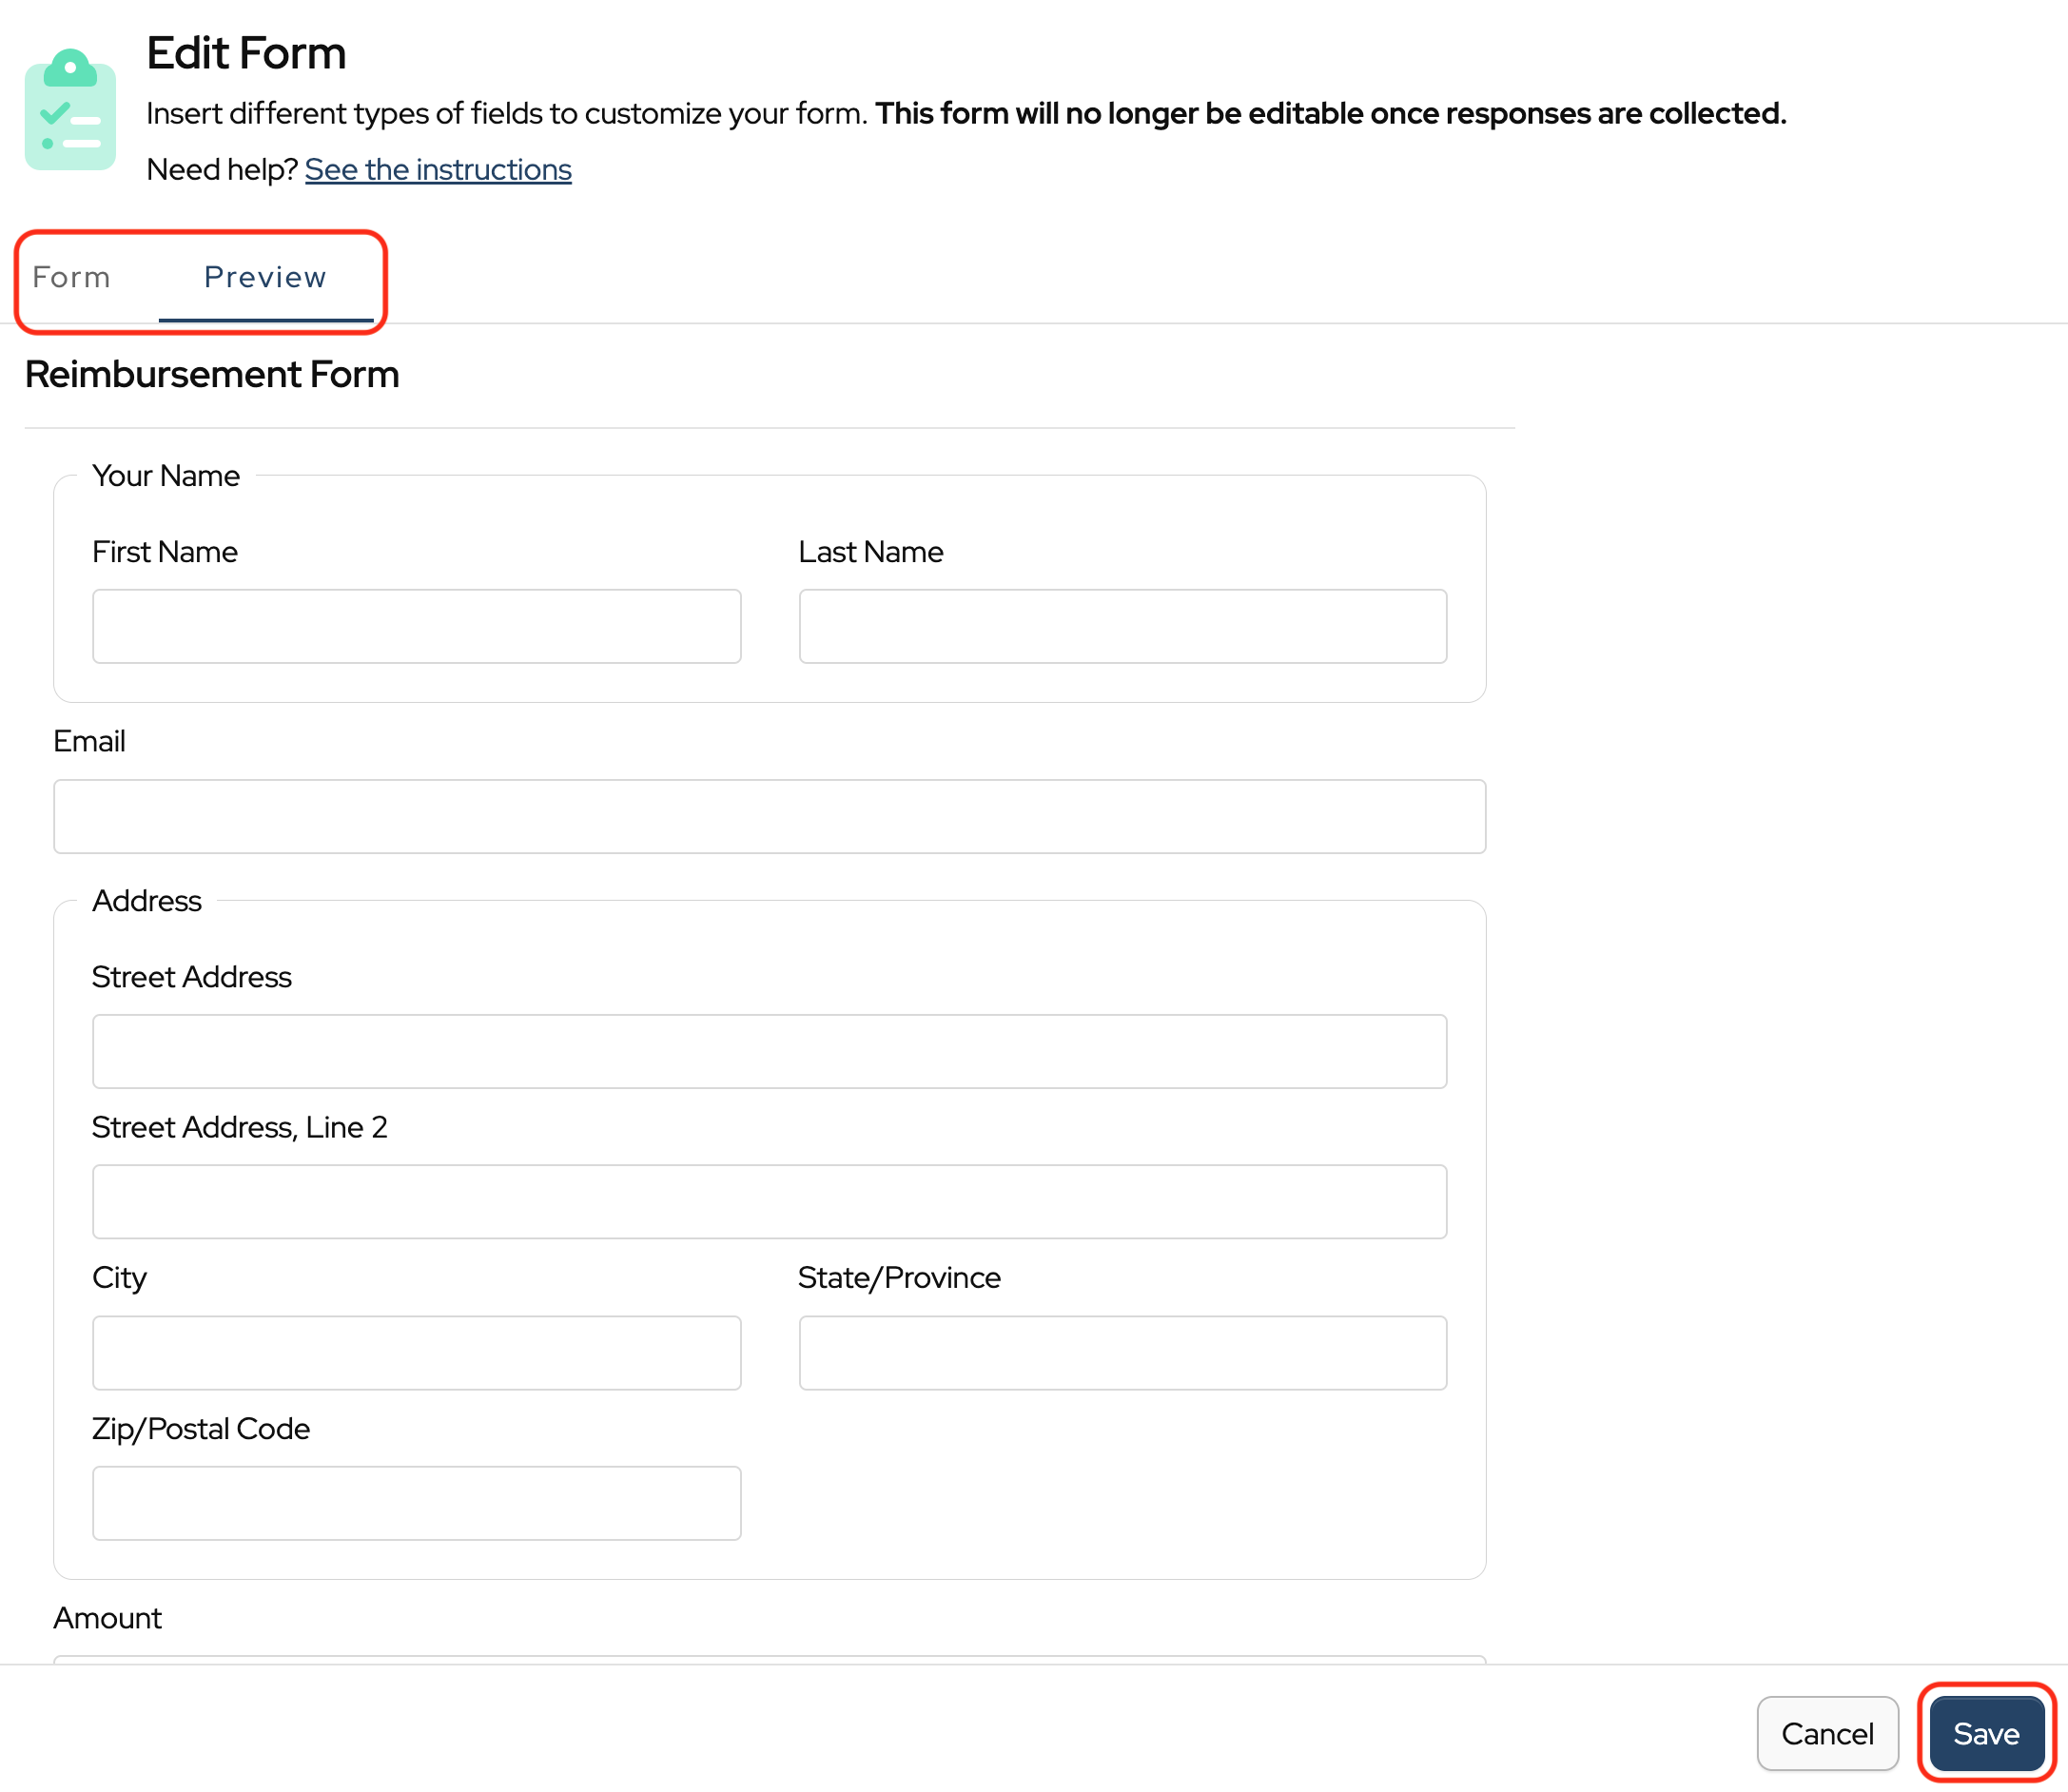This screenshot has width=2068, height=1792.
Task: Click the Street Address input
Action: point(769,1051)
